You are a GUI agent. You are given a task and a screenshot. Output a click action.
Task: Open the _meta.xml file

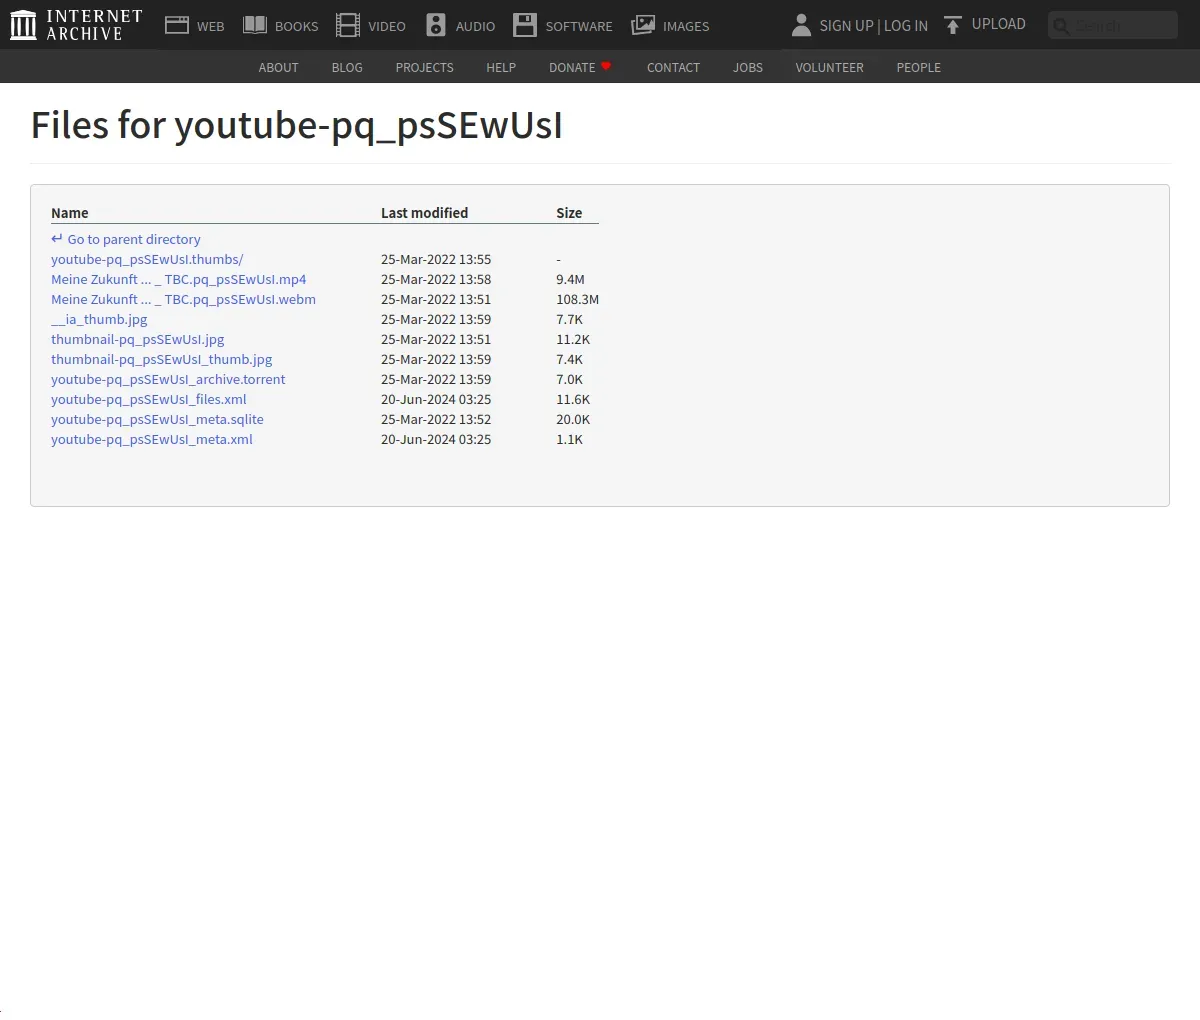pos(152,439)
